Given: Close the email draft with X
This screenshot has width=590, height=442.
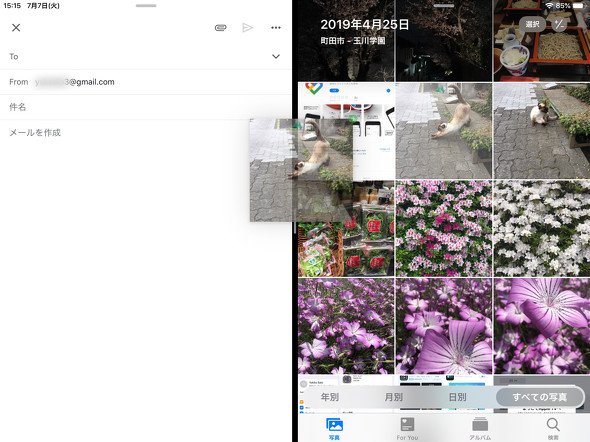Looking at the screenshot, I should pyautogui.click(x=16, y=27).
